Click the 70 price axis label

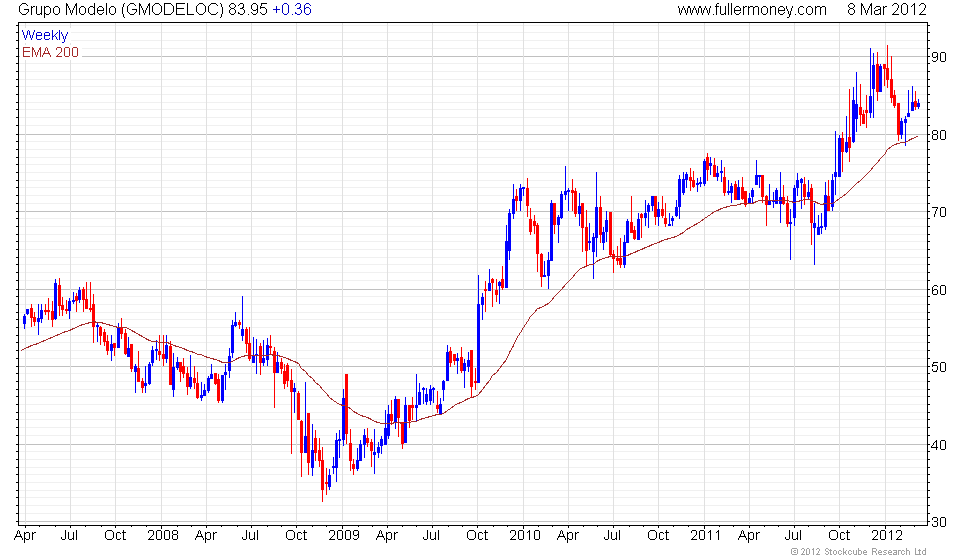pyautogui.click(x=939, y=212)
